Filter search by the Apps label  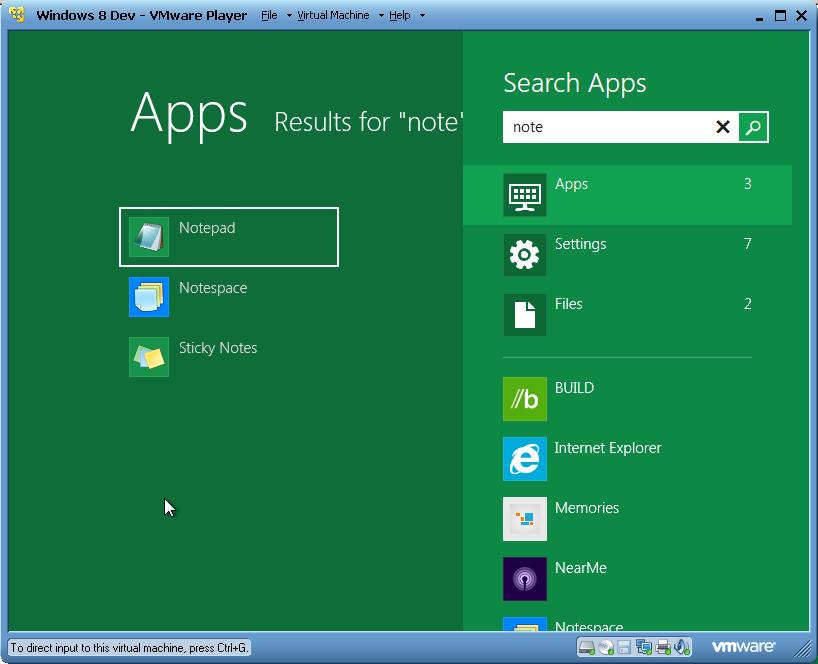(x=571, y=184)
